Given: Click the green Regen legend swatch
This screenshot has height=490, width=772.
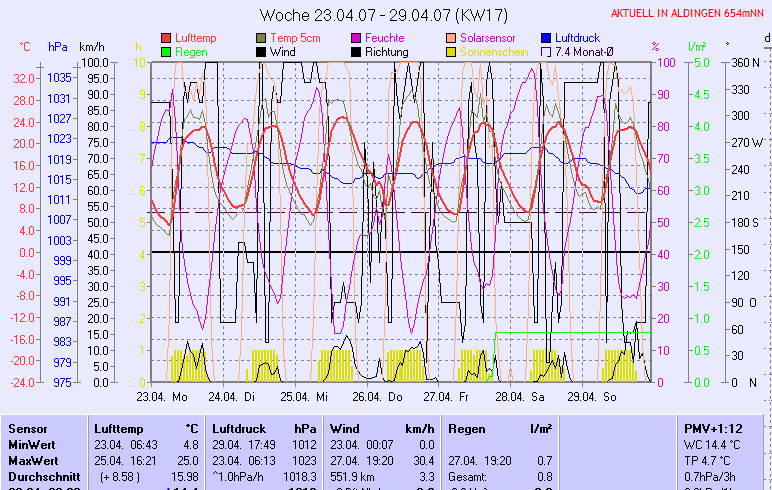Looking at the screenshot, I should (166, 52).
